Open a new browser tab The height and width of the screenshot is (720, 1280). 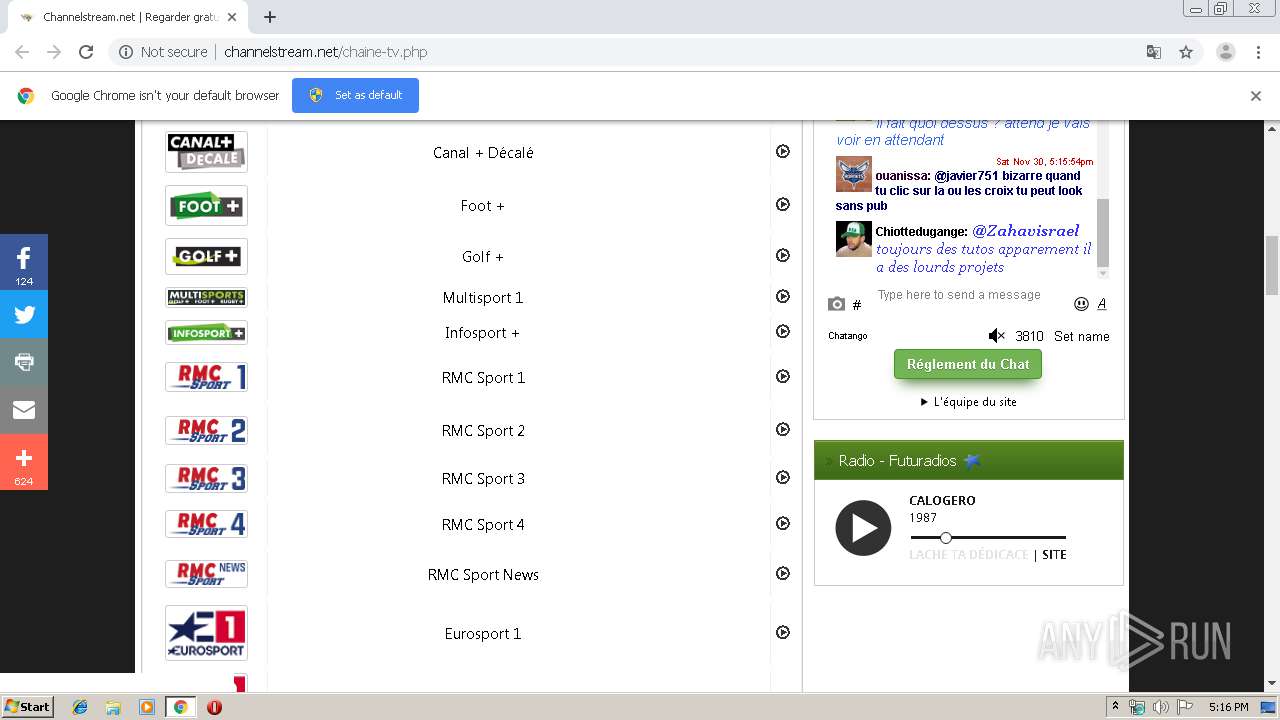coord(270,17)
